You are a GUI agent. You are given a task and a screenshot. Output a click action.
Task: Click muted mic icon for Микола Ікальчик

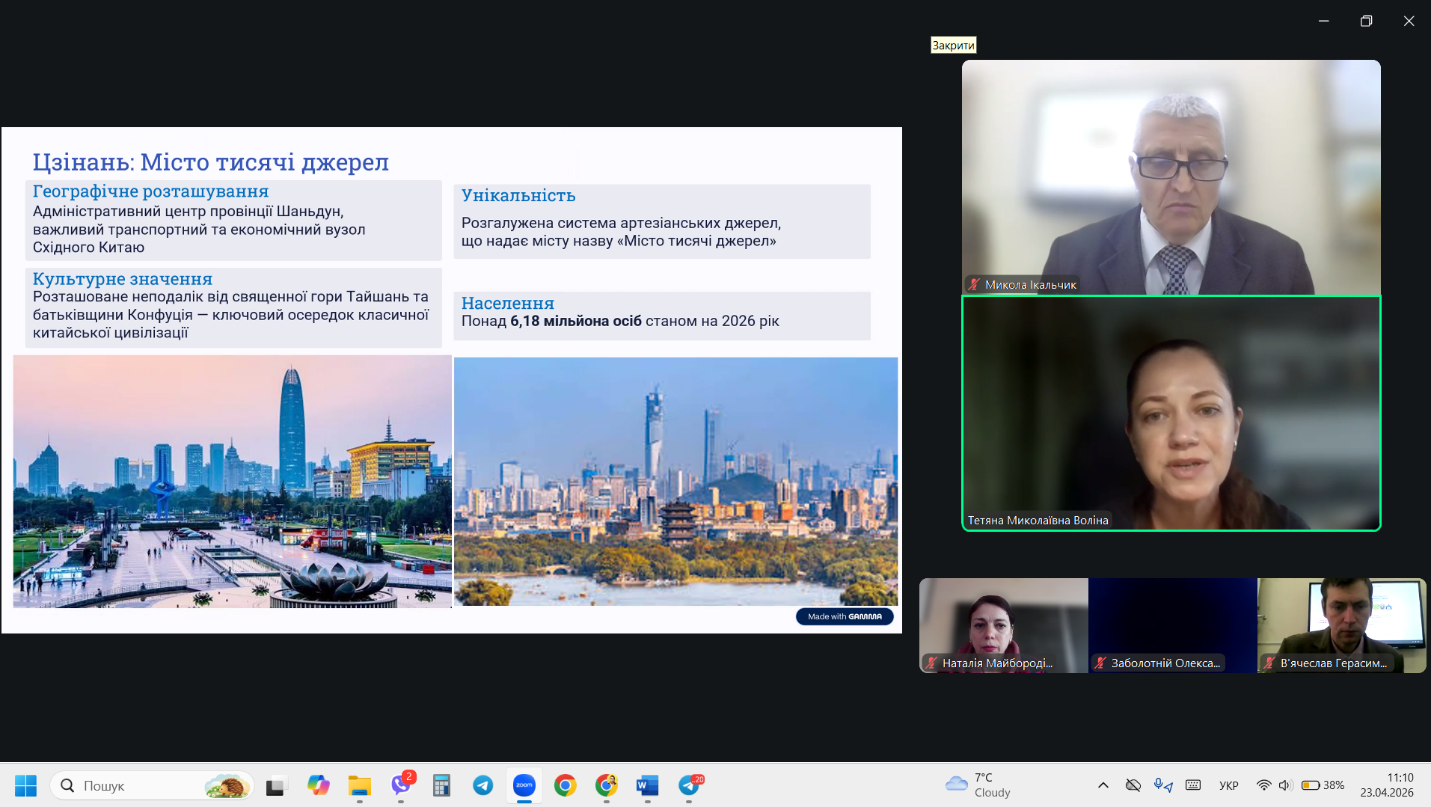pyautogui.click(x=974, y=285)
